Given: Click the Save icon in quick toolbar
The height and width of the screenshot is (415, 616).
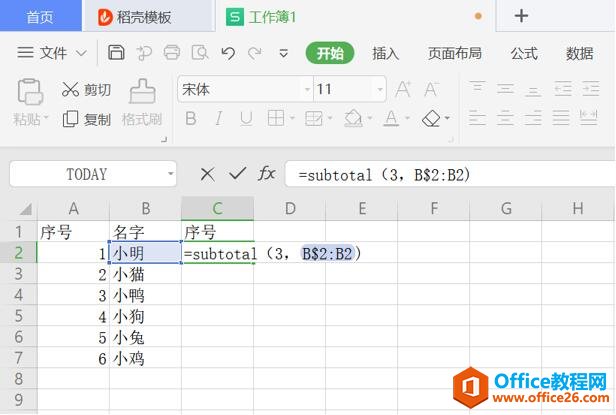Looking at the screenshot, I should (x=116, y=52).
